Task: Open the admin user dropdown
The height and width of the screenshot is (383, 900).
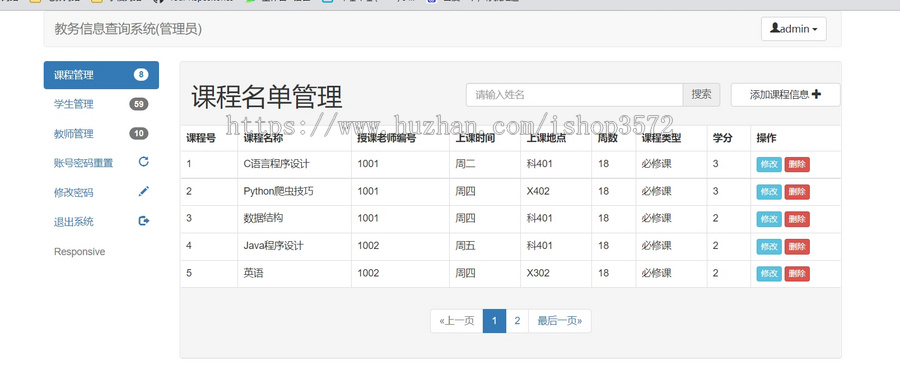Action: [793, 29]
